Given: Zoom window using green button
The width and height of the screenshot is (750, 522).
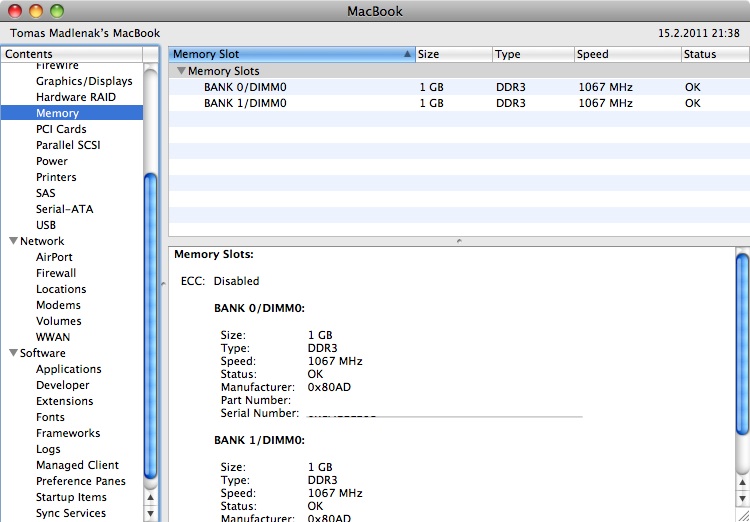Looking at the screenshot, I should (x=57, y=11).
